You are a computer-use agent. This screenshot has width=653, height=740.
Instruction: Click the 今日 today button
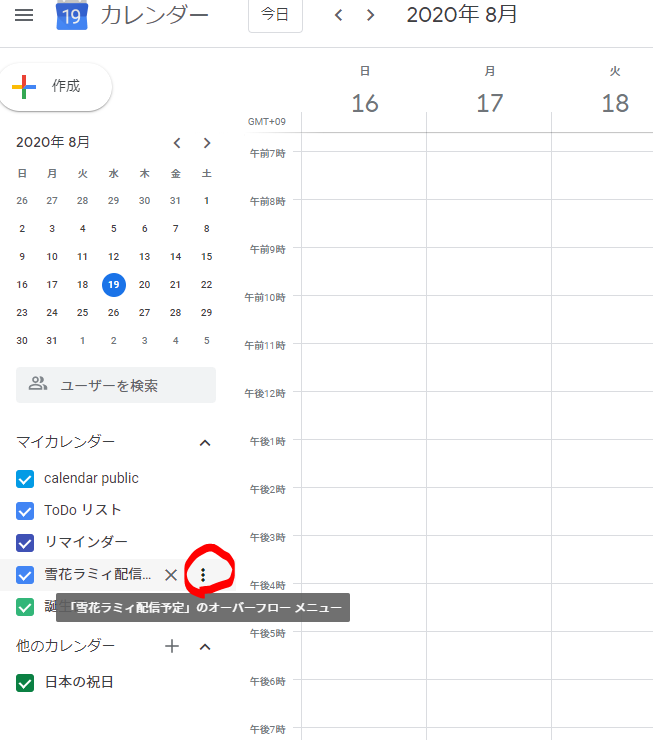pos(275,15)
